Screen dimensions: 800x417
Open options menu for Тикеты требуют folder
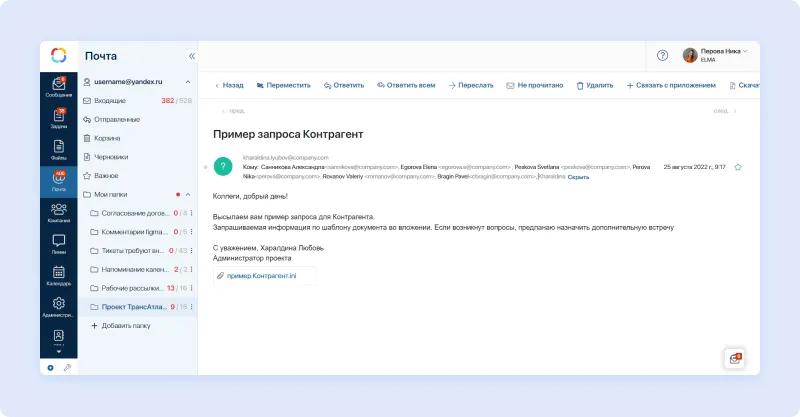coord(191,251)
